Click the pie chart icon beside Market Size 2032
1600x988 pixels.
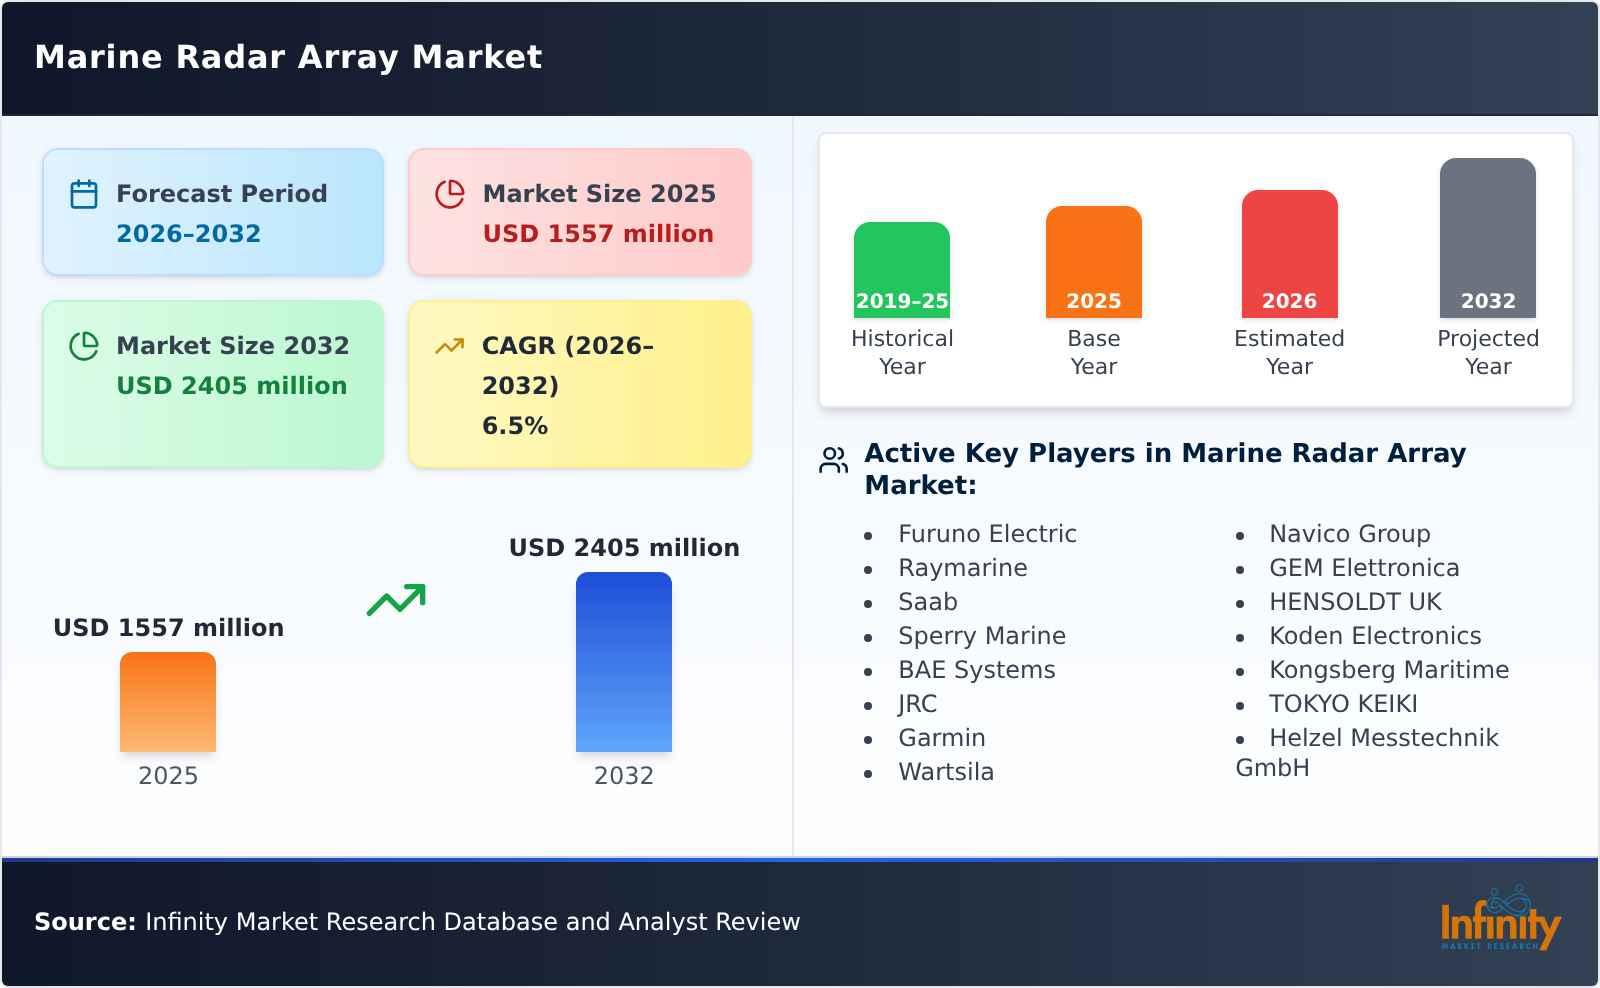[x=84, y=347]
